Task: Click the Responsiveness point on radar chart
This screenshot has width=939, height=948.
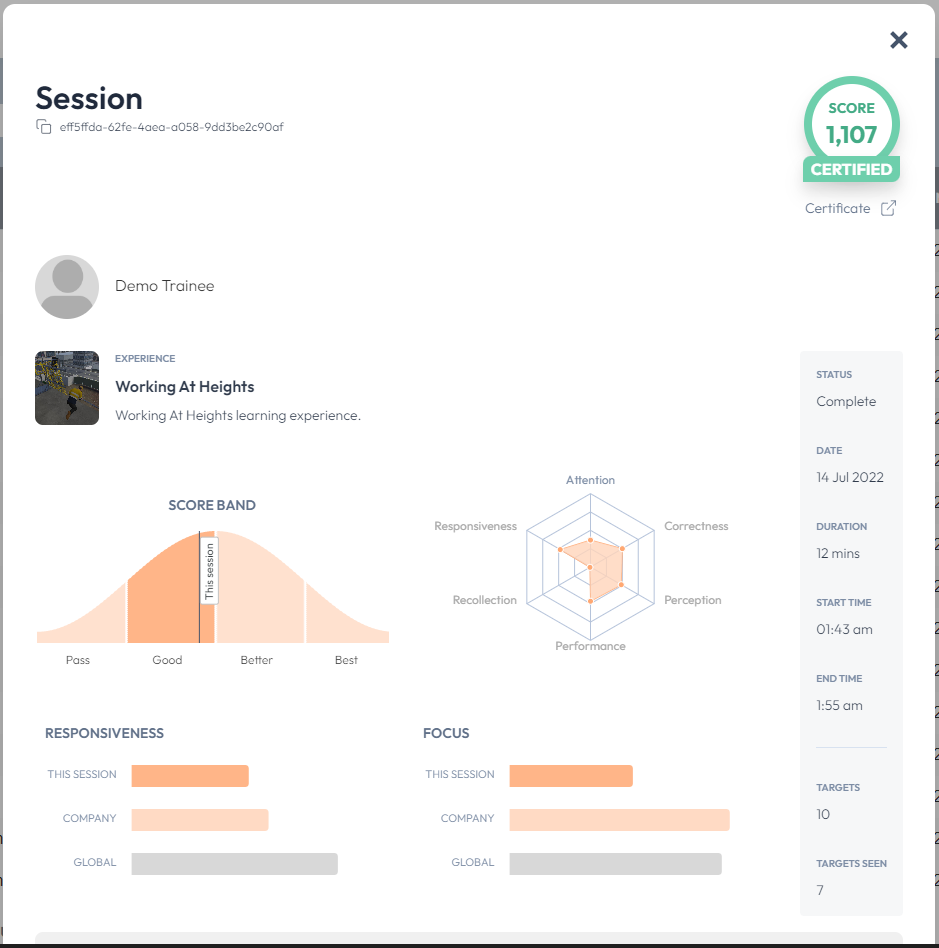Action: pos(560,550)
